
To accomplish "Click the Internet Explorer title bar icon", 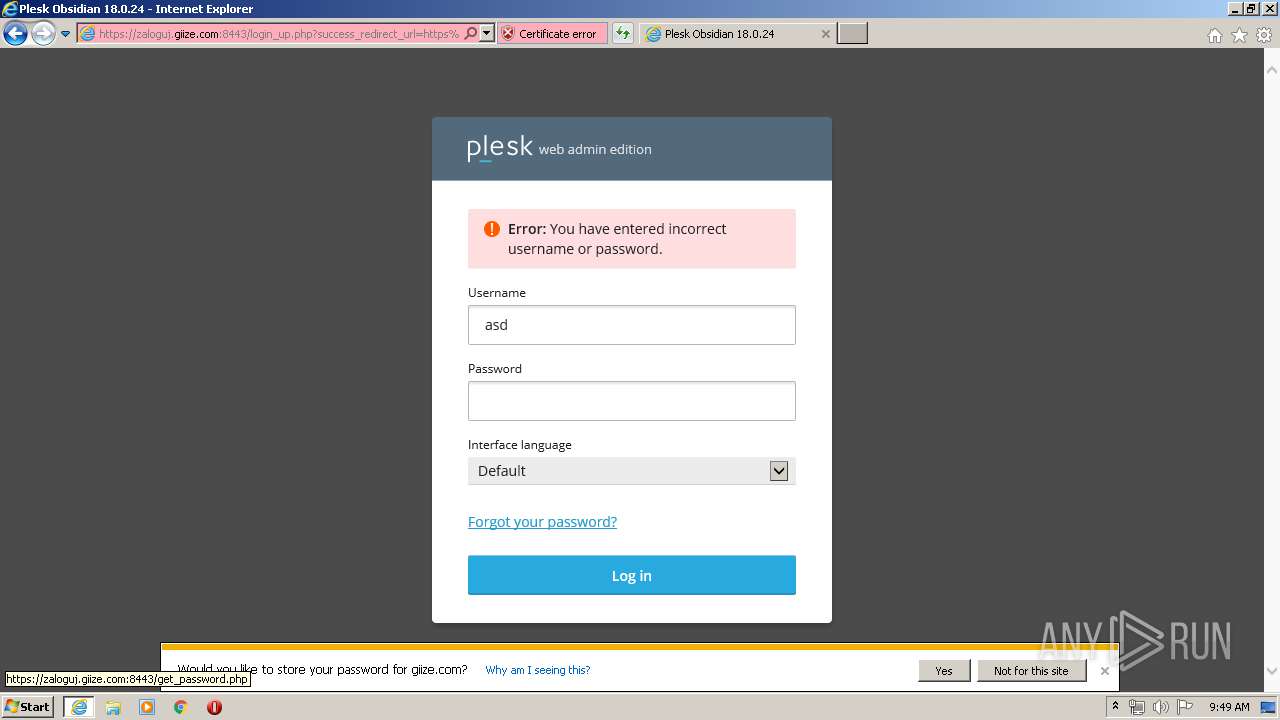I will pos(10,9).
